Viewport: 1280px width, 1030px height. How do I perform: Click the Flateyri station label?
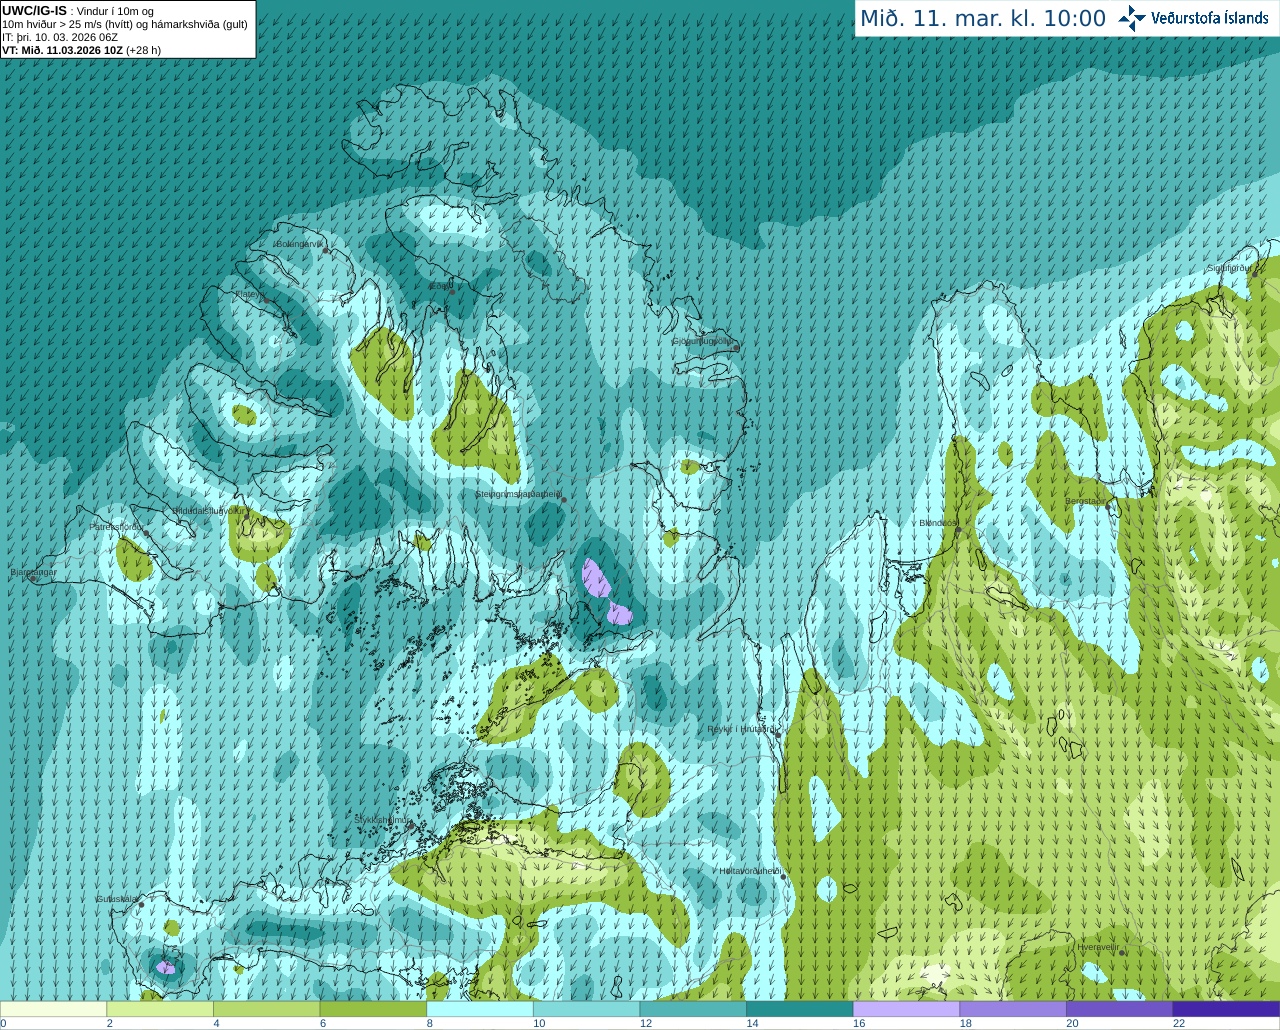tap(249, 294)
